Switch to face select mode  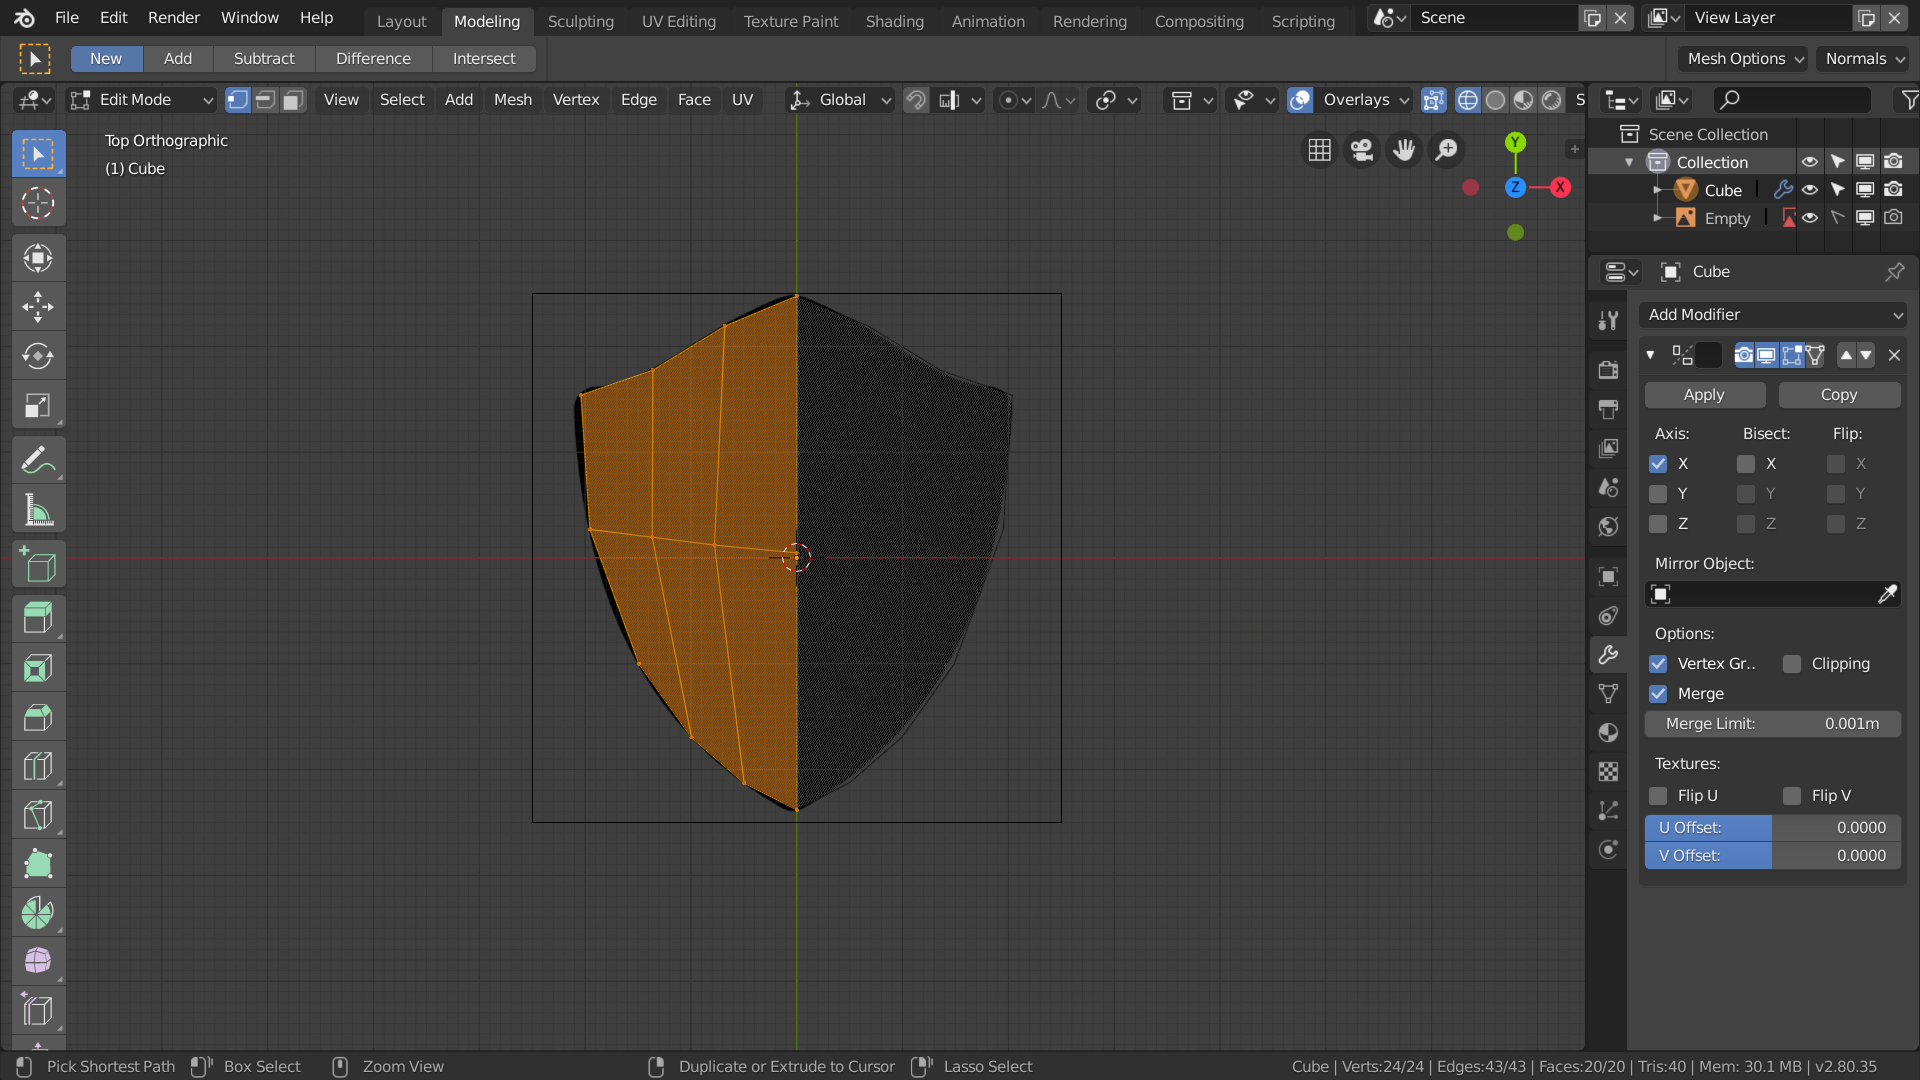[x=293, y=99]
